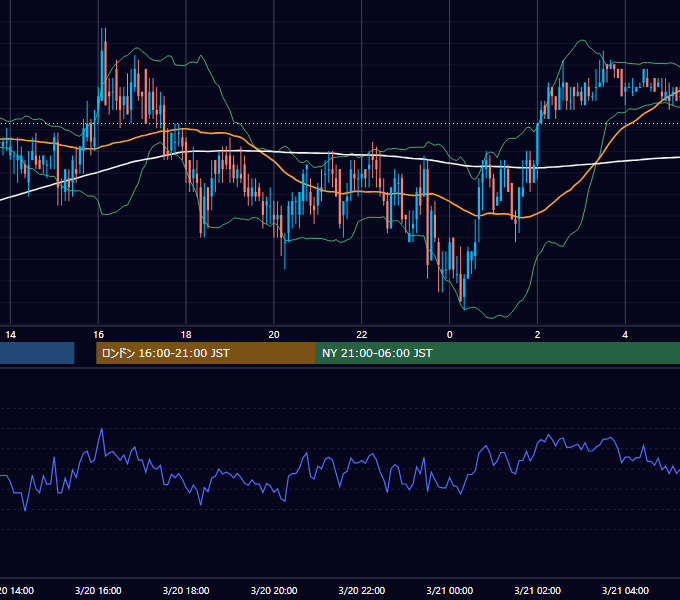Click the 3/20 22:00 date label
680x600 pixels.
[362, 590]
